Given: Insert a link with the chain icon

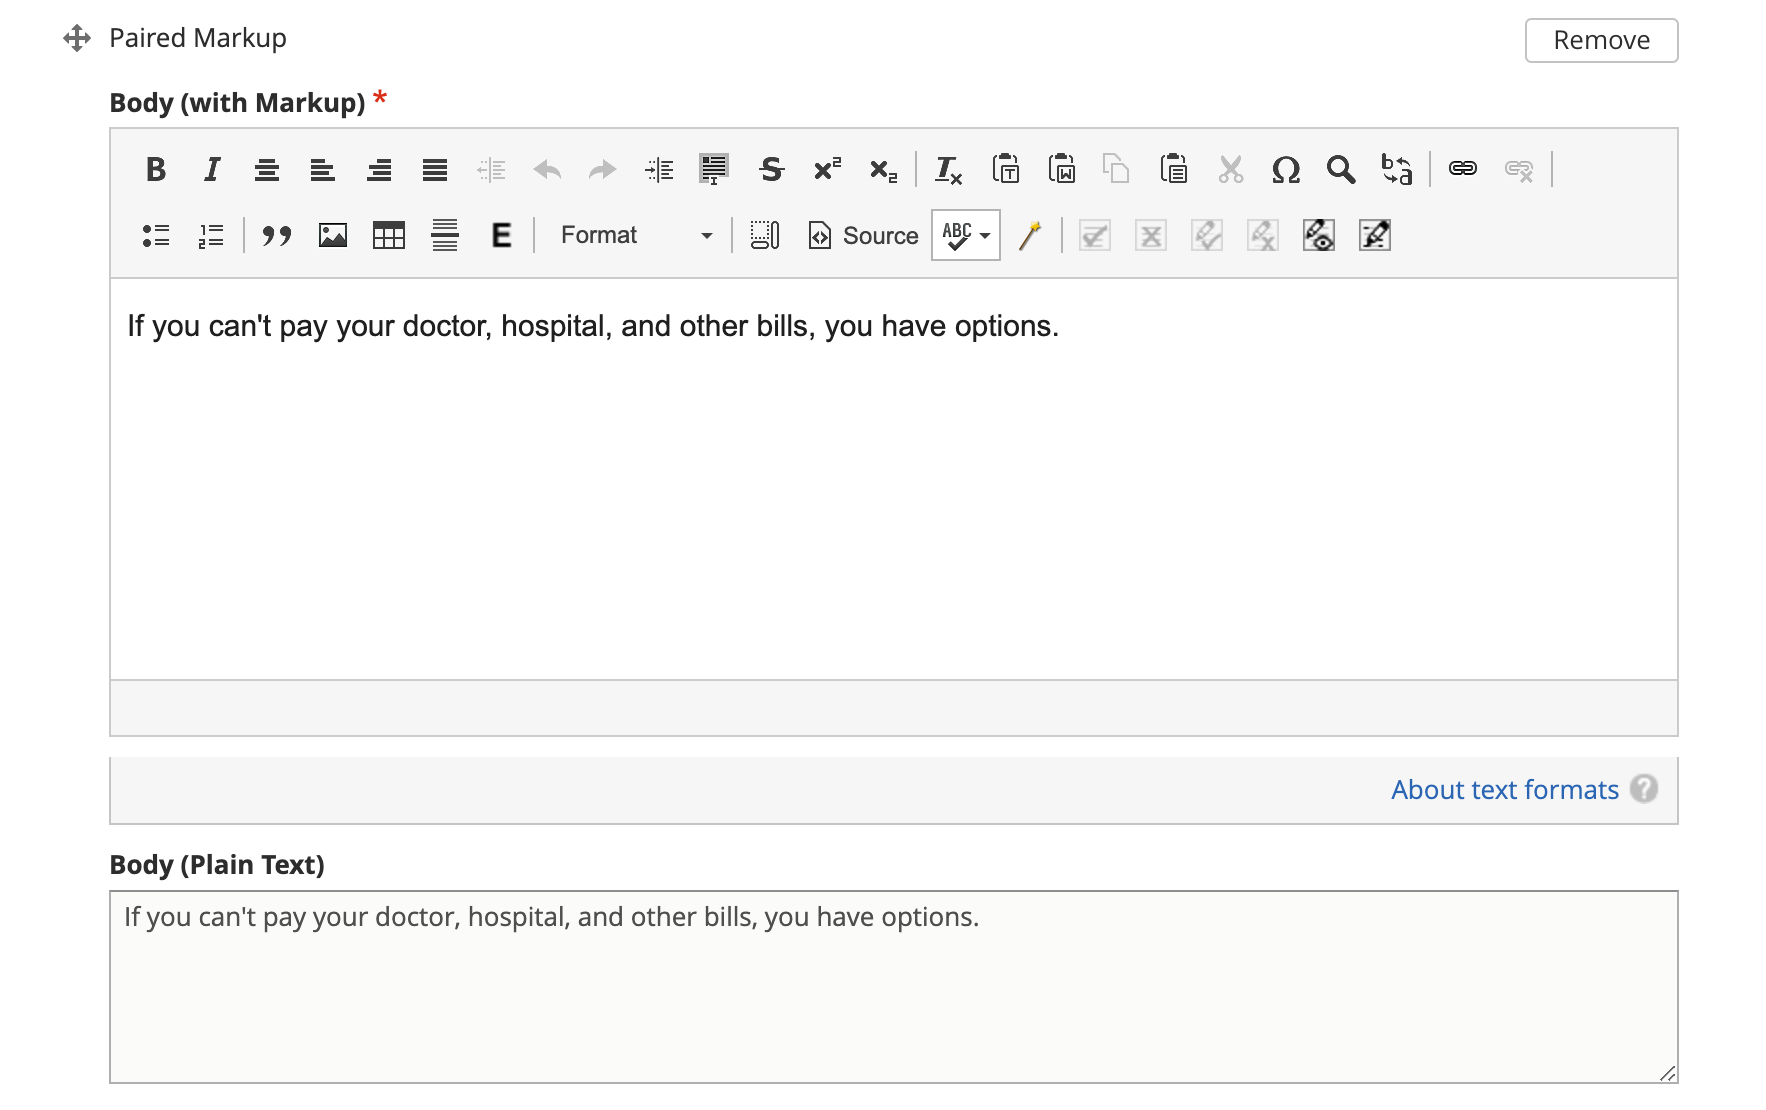Looking at the screenshot, I should pyautogui.click(x=1463, y=169).
